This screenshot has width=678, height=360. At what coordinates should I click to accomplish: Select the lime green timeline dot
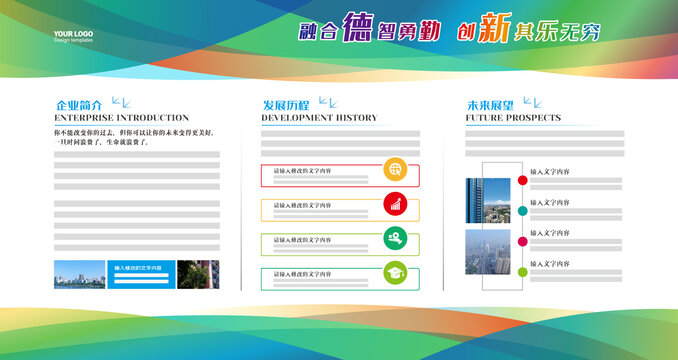pyautogui.click(x=523, y=272)
